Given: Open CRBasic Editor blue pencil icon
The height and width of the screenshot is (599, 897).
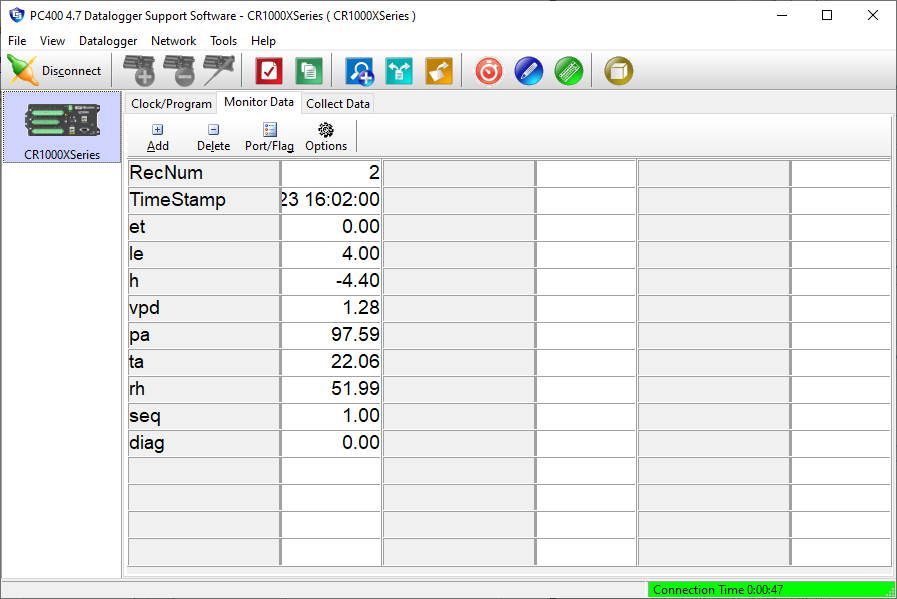Looking at the screenshot, I should [529, 71].
